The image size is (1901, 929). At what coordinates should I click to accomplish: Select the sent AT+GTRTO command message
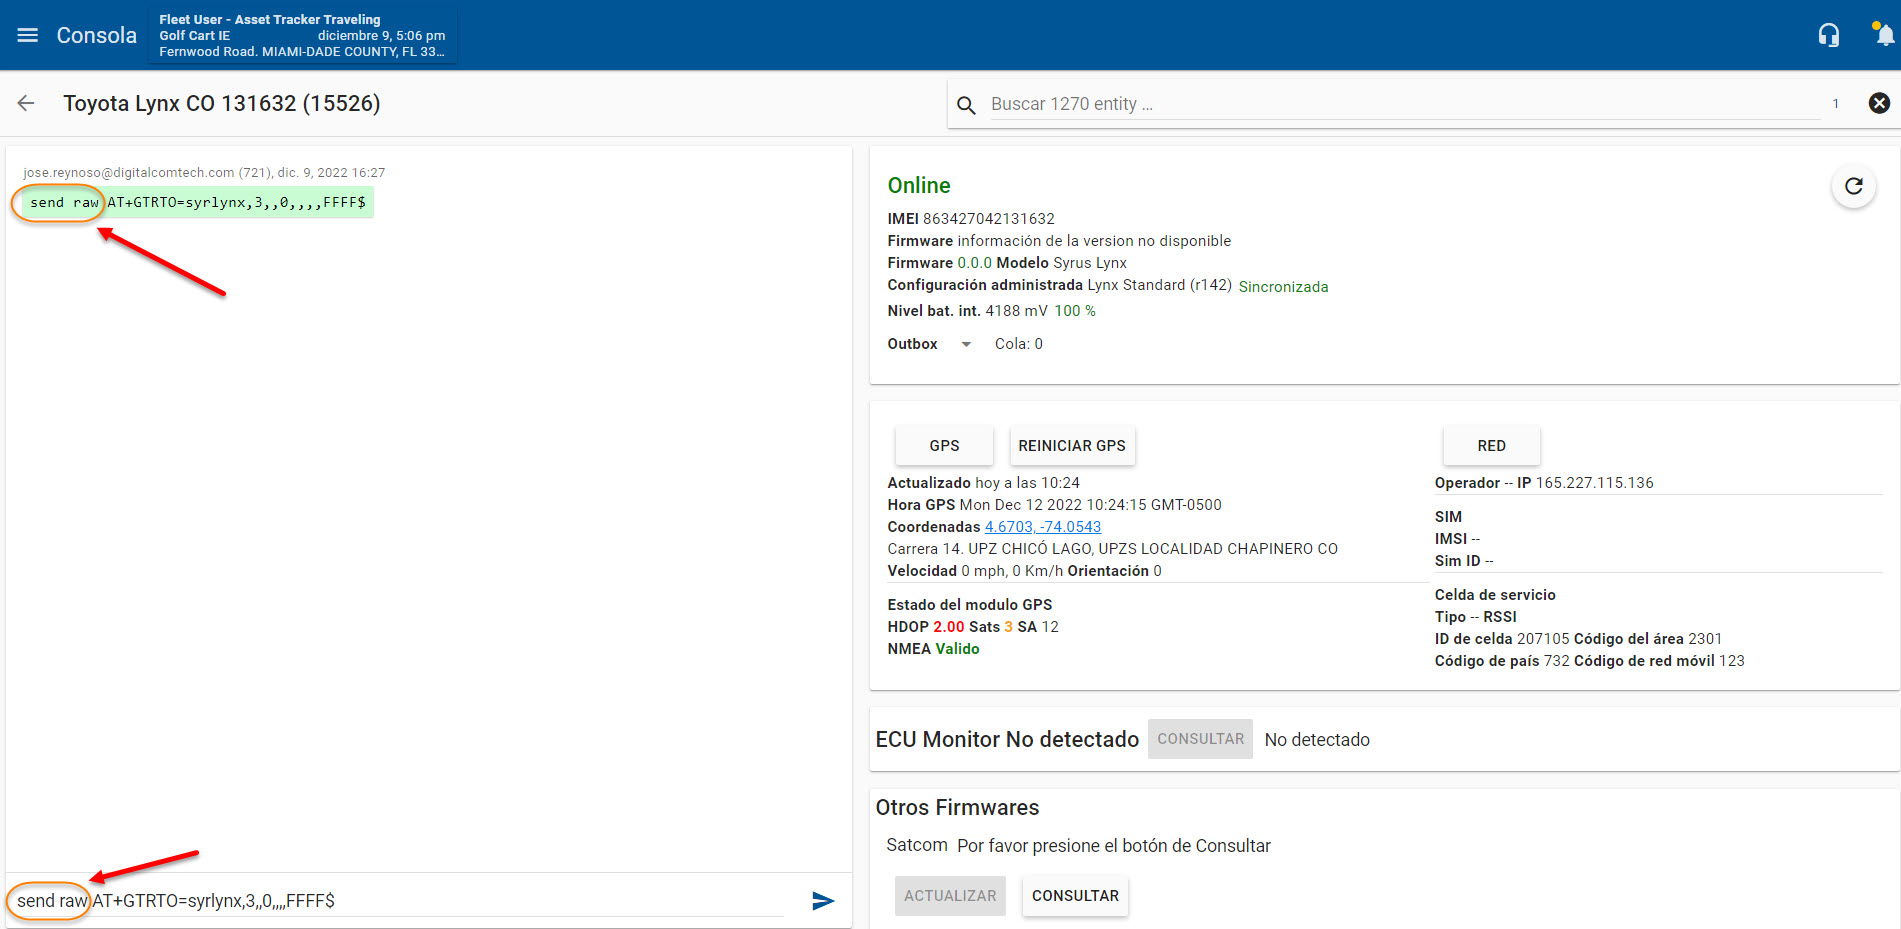pos(235,203)
